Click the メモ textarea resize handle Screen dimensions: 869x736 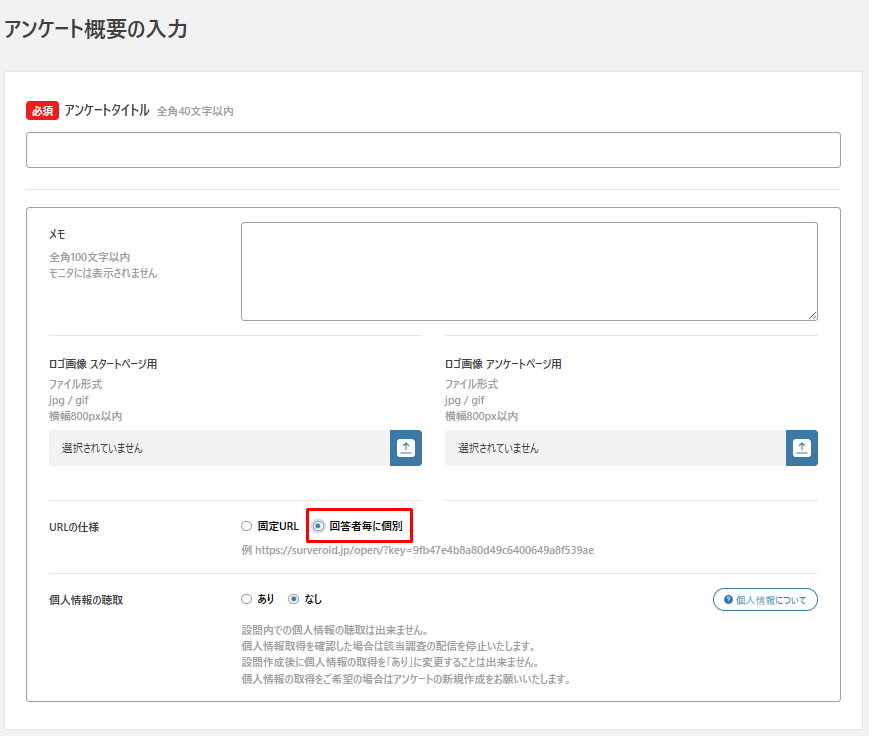point(812,315)
